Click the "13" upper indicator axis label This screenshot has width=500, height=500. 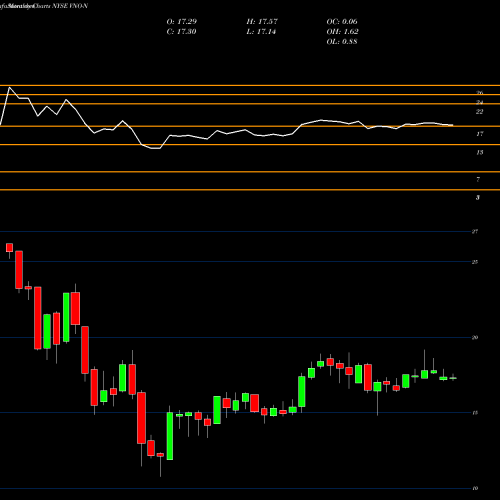pyautogui.click(x=479, y=153)
